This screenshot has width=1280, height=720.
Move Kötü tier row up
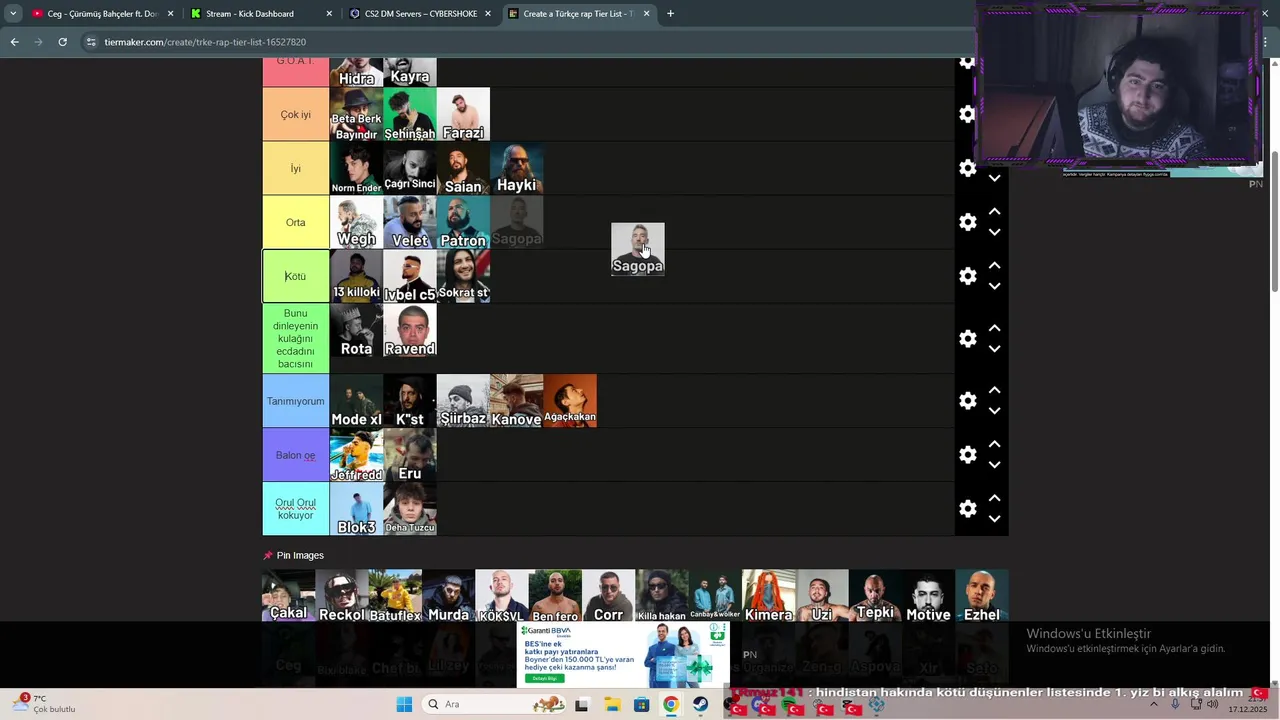[994, 266]
